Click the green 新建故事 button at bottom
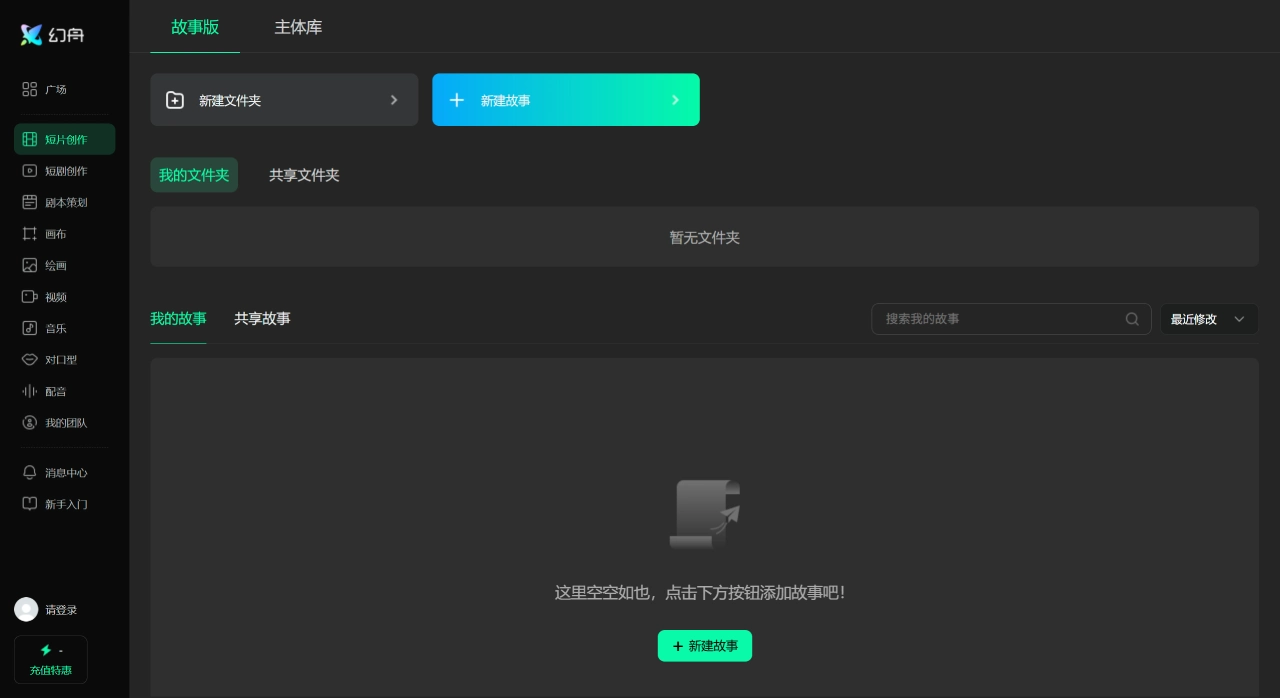 [x=705, y=646]
